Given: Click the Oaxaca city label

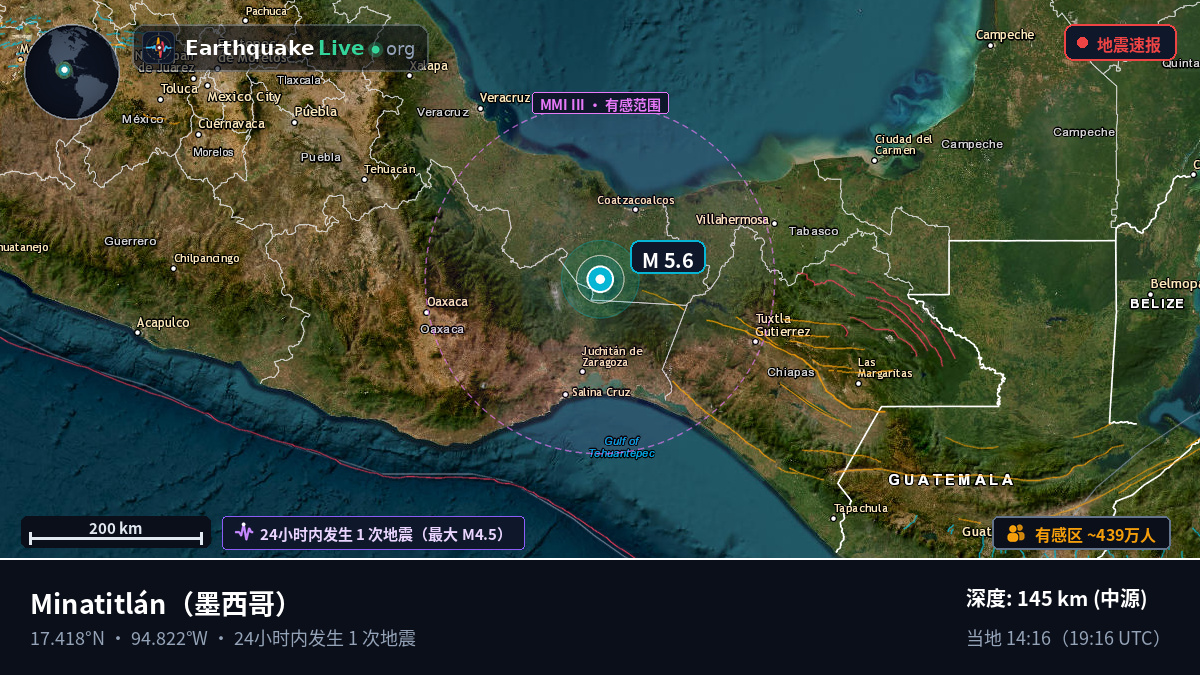Looking at the screenshot, I should pos(447,301).
